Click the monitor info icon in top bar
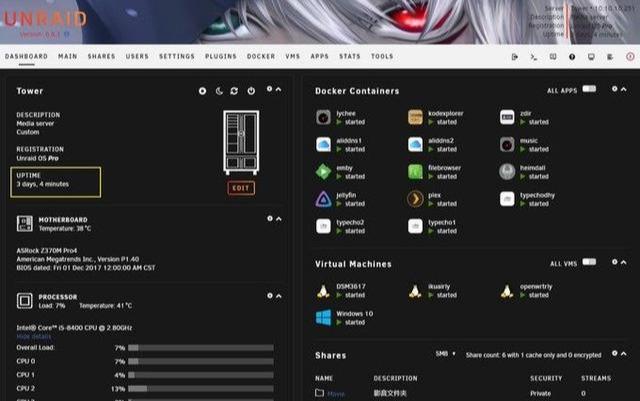640x401 pixels. [591, 57]
